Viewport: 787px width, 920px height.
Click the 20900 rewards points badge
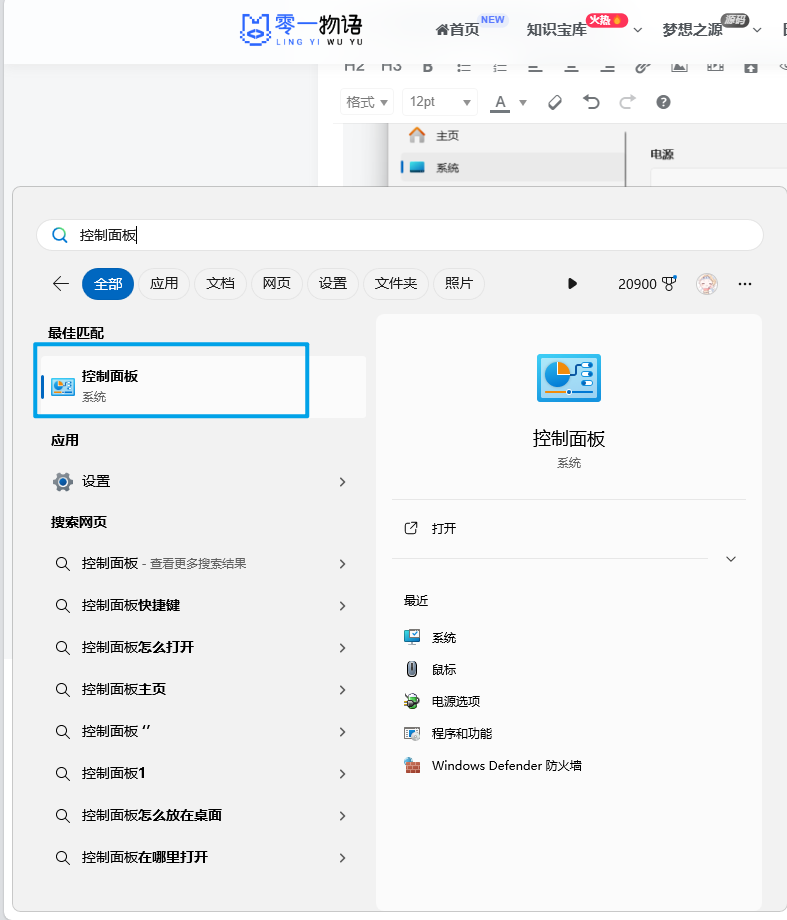pyautogui.click(x=647, y=284)
